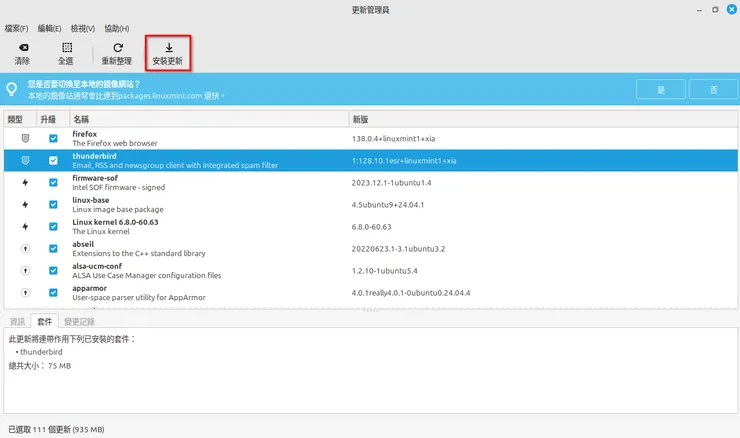Select the firefox package name
740x438 pixels.
[x=84, y=134]
